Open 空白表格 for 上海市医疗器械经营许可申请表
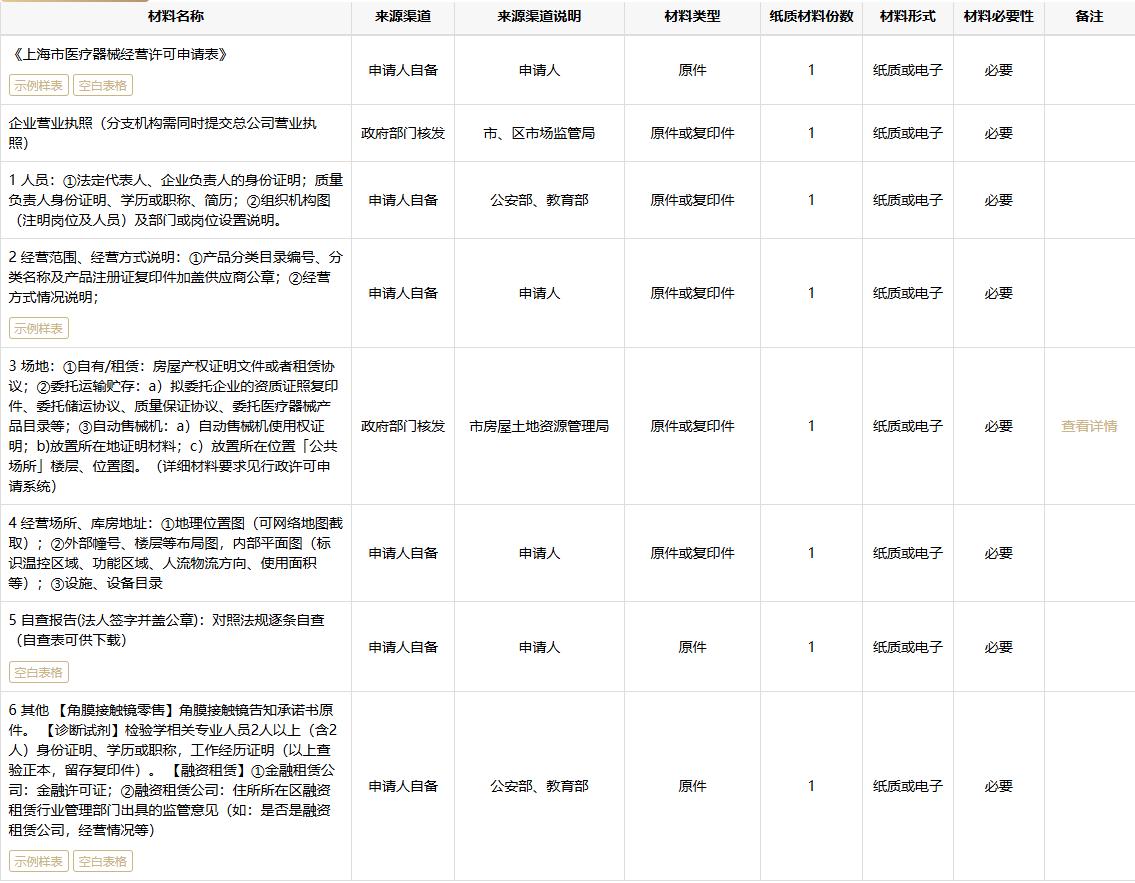 coord(103,85)
